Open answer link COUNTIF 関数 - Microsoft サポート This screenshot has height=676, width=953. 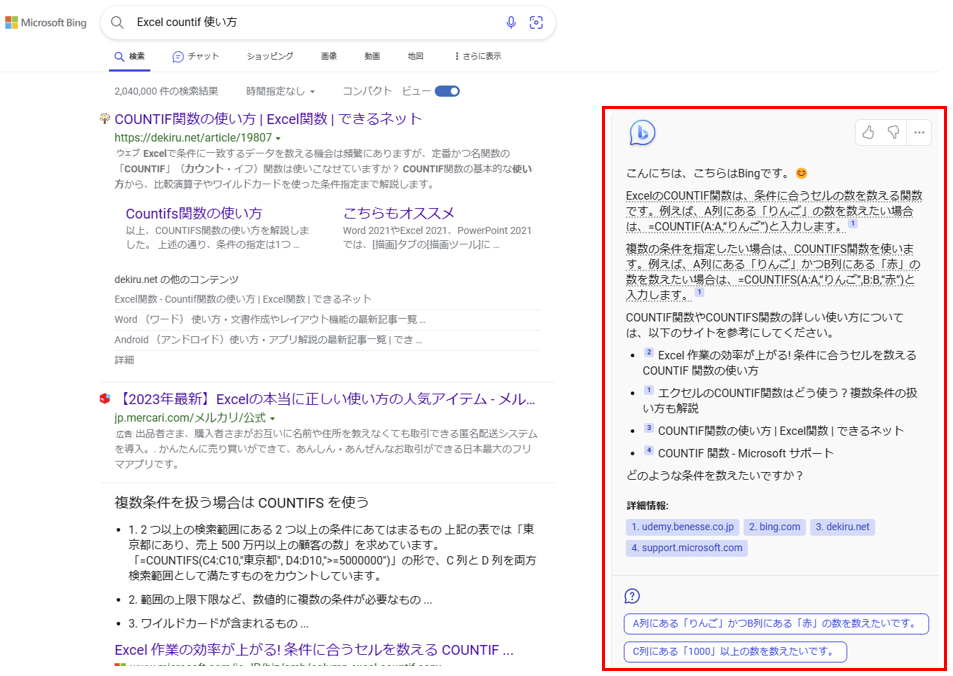[x=746, y=454]
